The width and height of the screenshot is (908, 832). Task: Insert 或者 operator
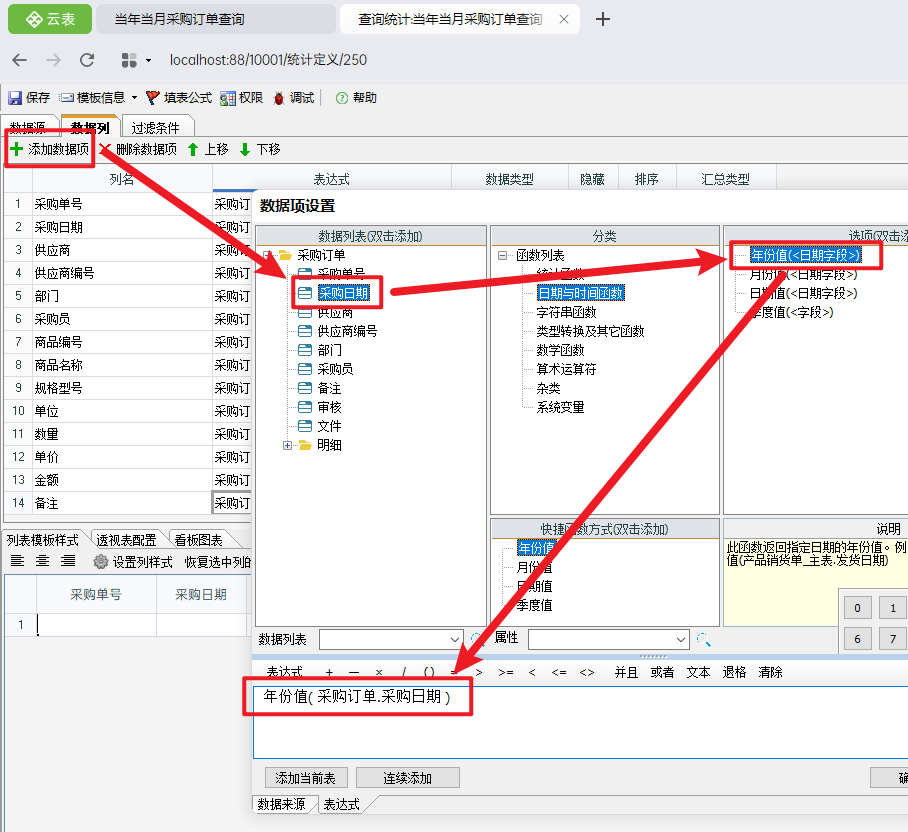click(662, 673)
